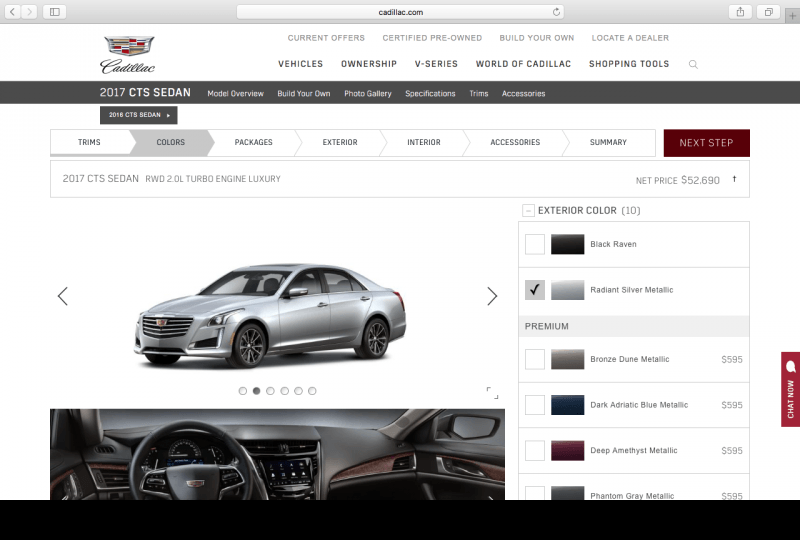Go to the Colors step tab
Screen dimensions: 800x540
coord(170,142)
